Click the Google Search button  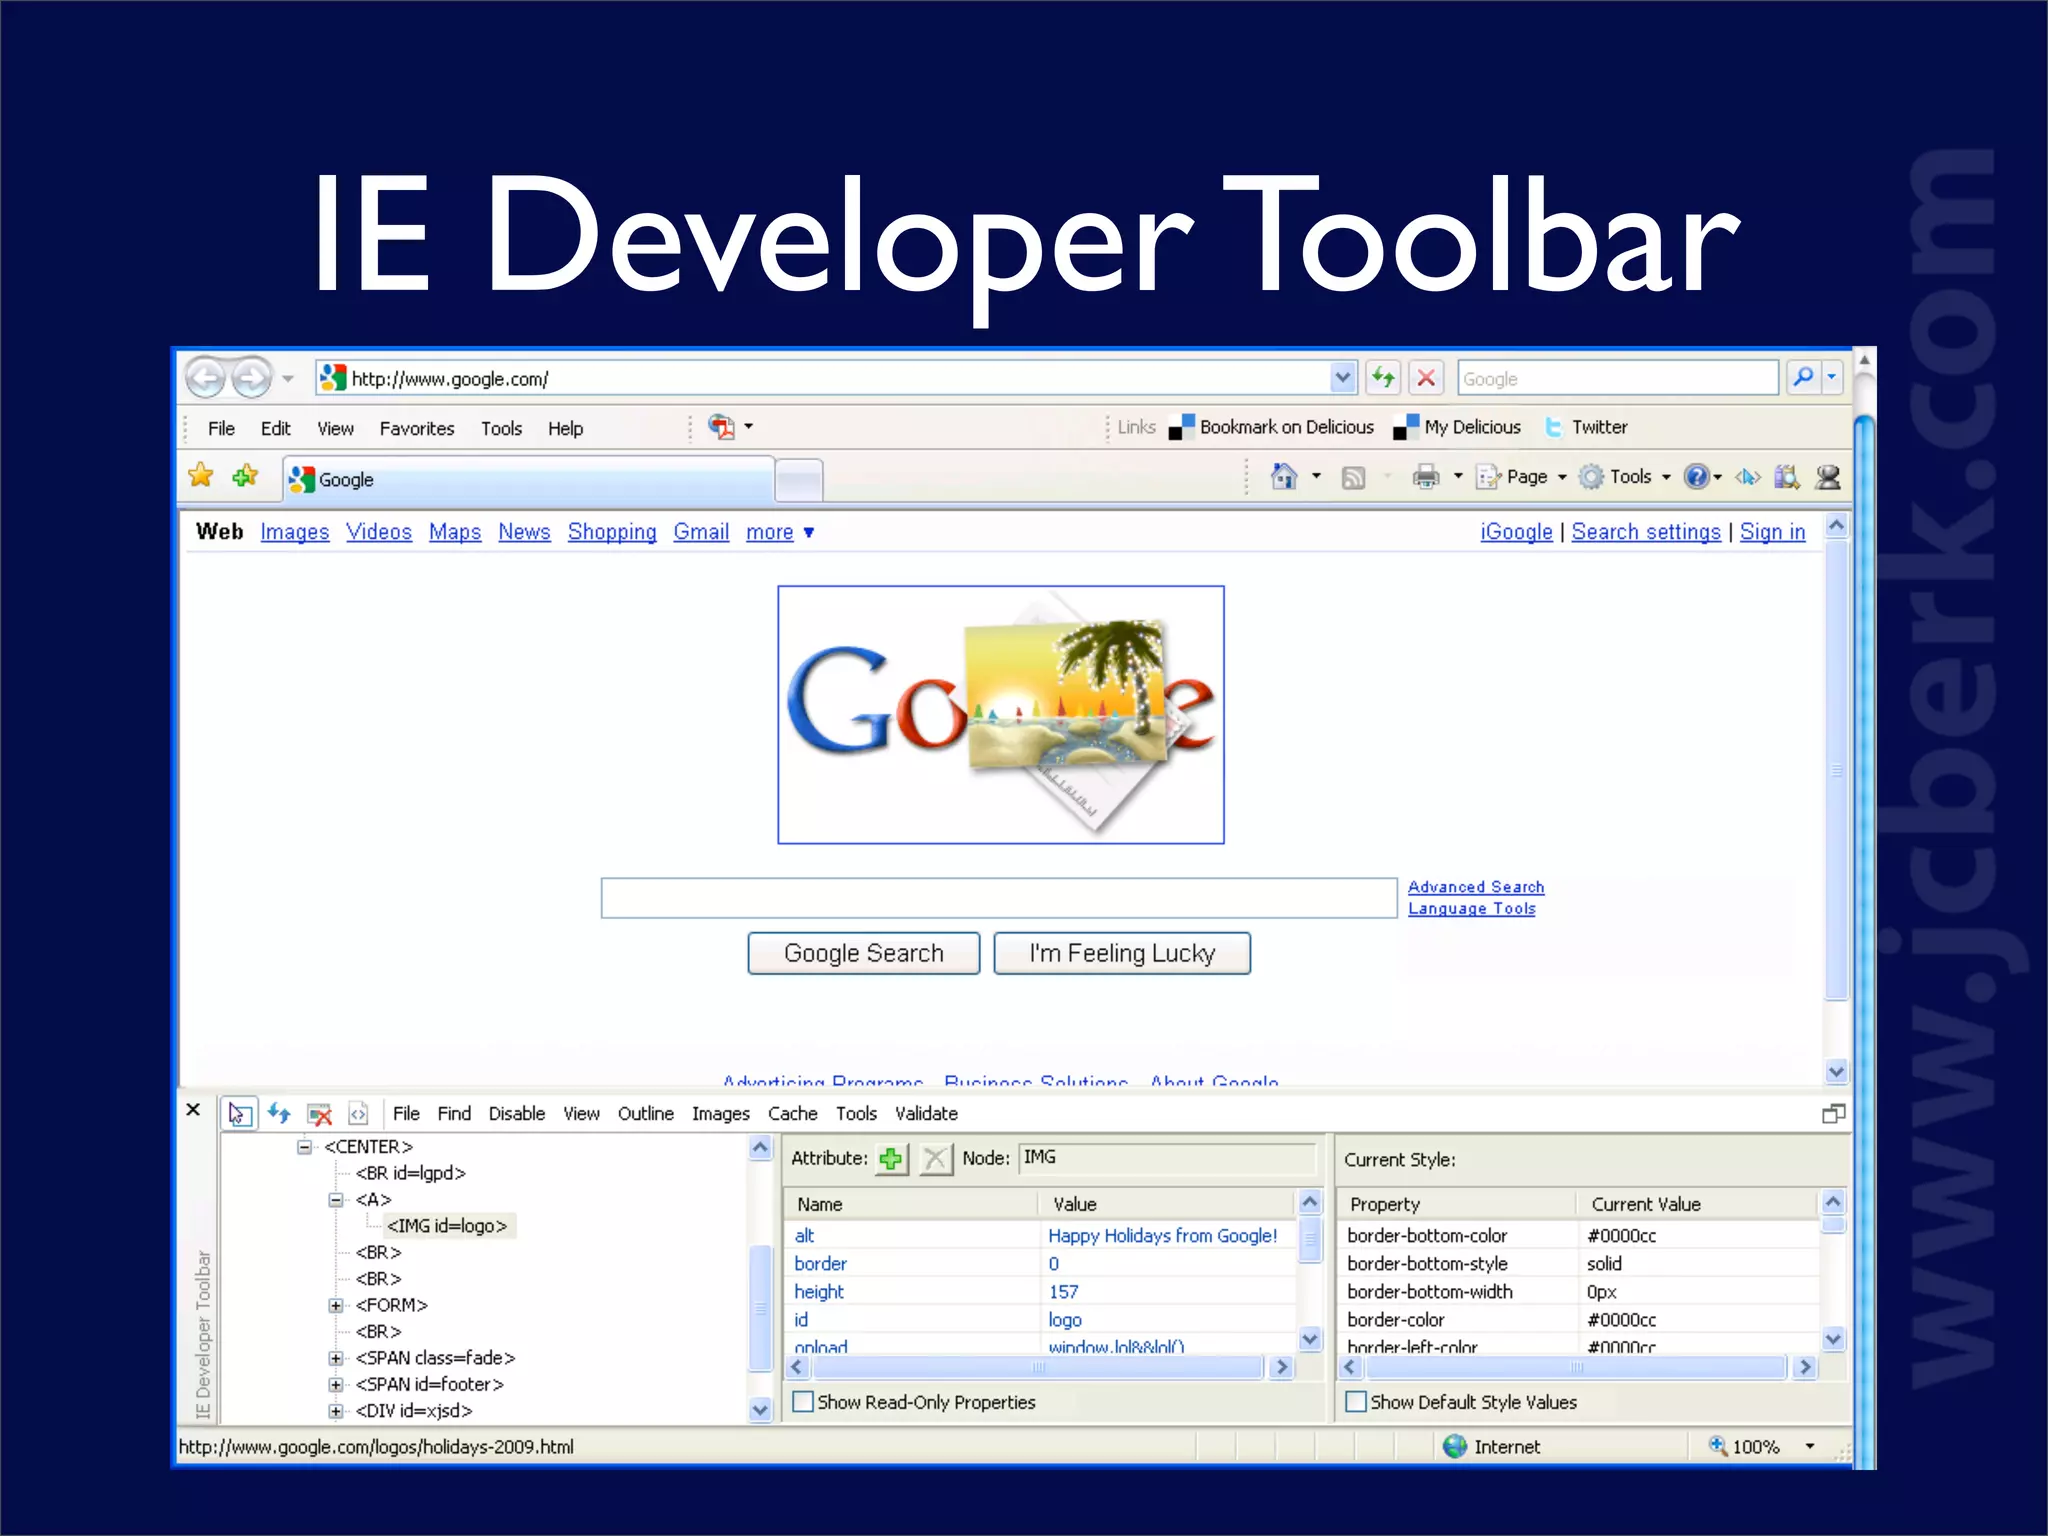864,953
